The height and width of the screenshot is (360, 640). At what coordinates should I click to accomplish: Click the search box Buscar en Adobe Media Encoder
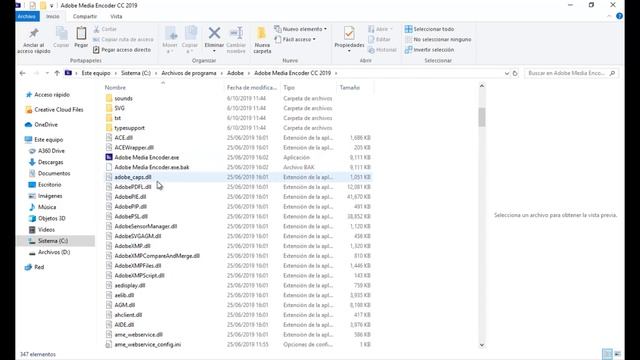(x=571, y=73)
